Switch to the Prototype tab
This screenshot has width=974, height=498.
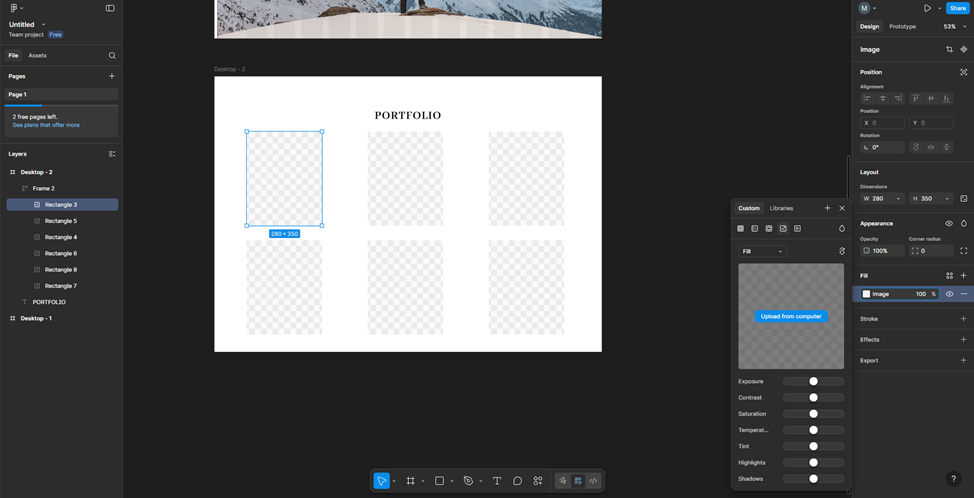tap(902, 27)
